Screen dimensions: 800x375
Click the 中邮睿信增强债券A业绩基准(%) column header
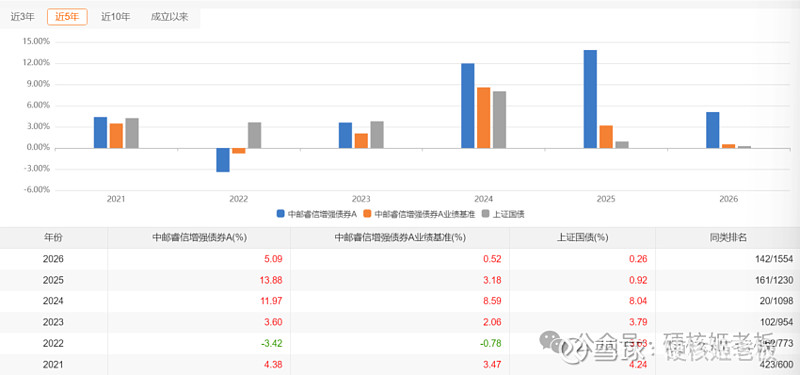(400, 238)
